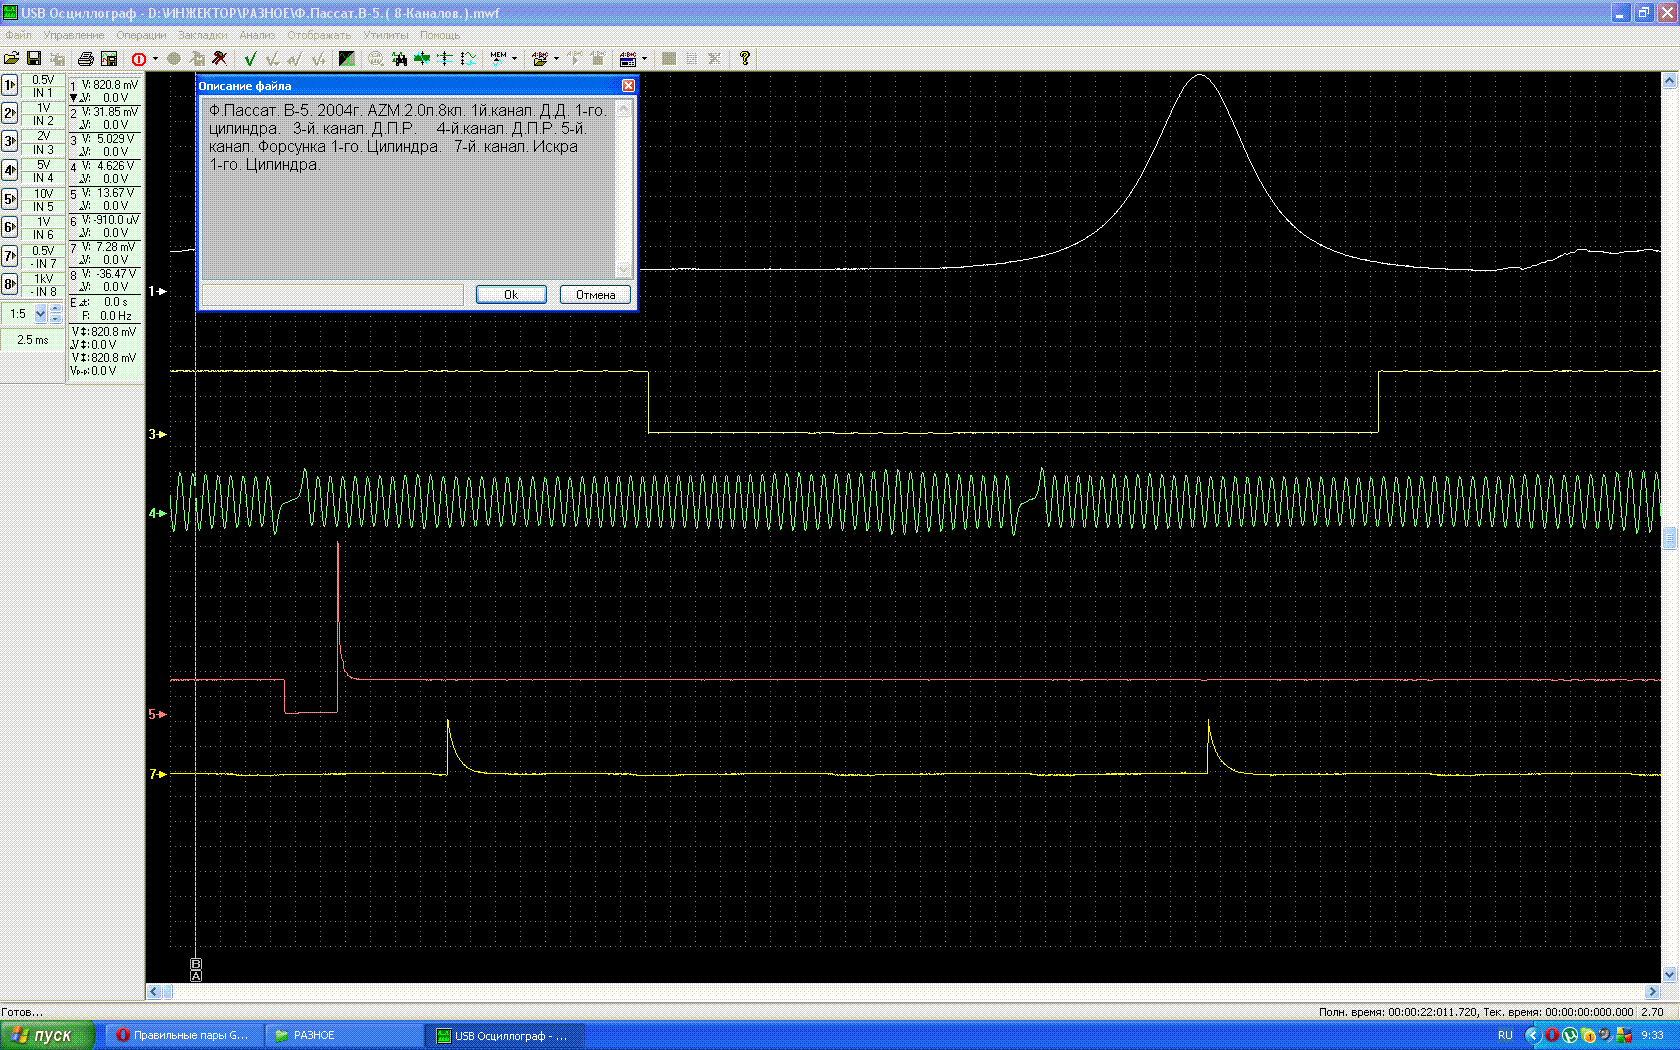Click the RU language indicator in tray
This screenshot has width=1680, height=1050.
[1505, 1036]
